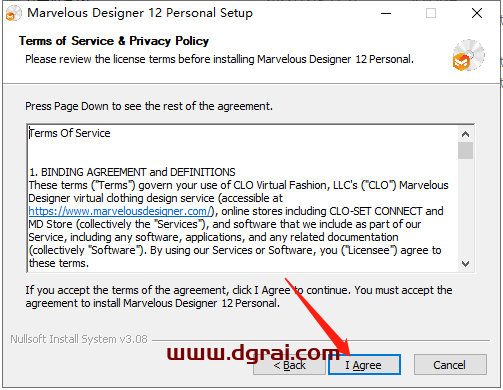This screenshot has height=390, width=503.
Task: Cancel the installation
Action: tap(450, 365)
